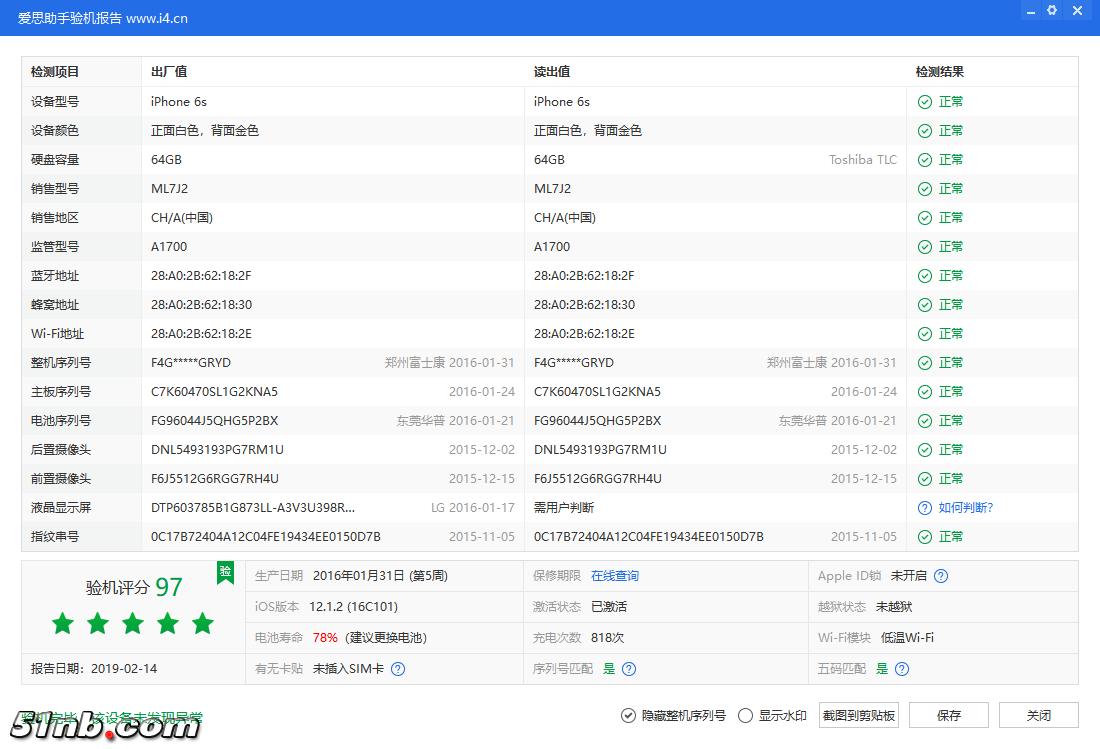Viewport: 1100px width, 749px height.
Task: Click the check icon on 硬盘容量 row
Action: (x=924, y=159)
